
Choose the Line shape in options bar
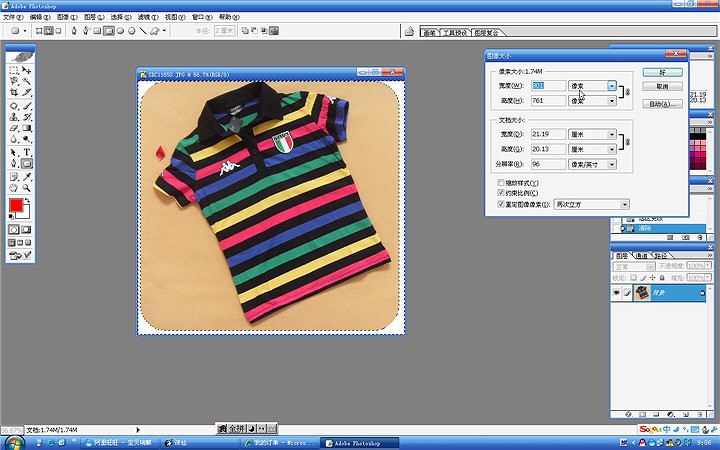pyautogui.click(x=143, y=31)
